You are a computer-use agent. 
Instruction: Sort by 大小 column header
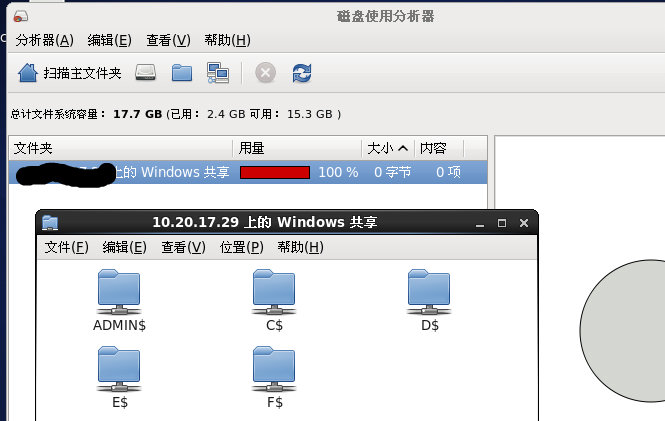point(388,148)
